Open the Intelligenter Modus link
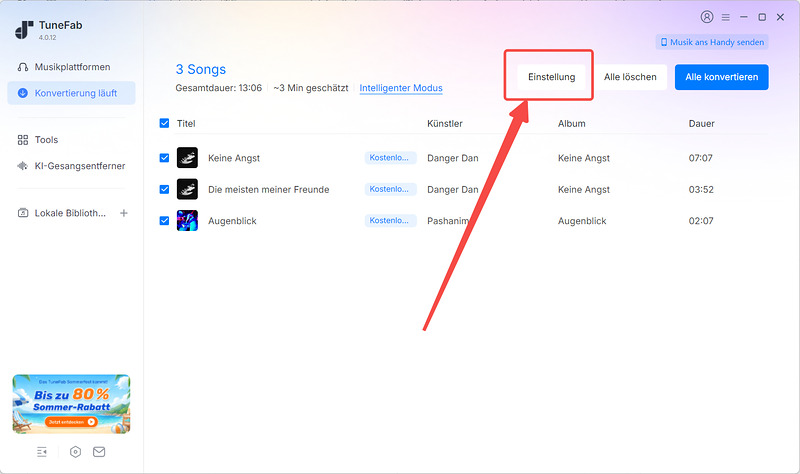The width and height of the screenshot is (800, 474). click(x=401, y=88)
